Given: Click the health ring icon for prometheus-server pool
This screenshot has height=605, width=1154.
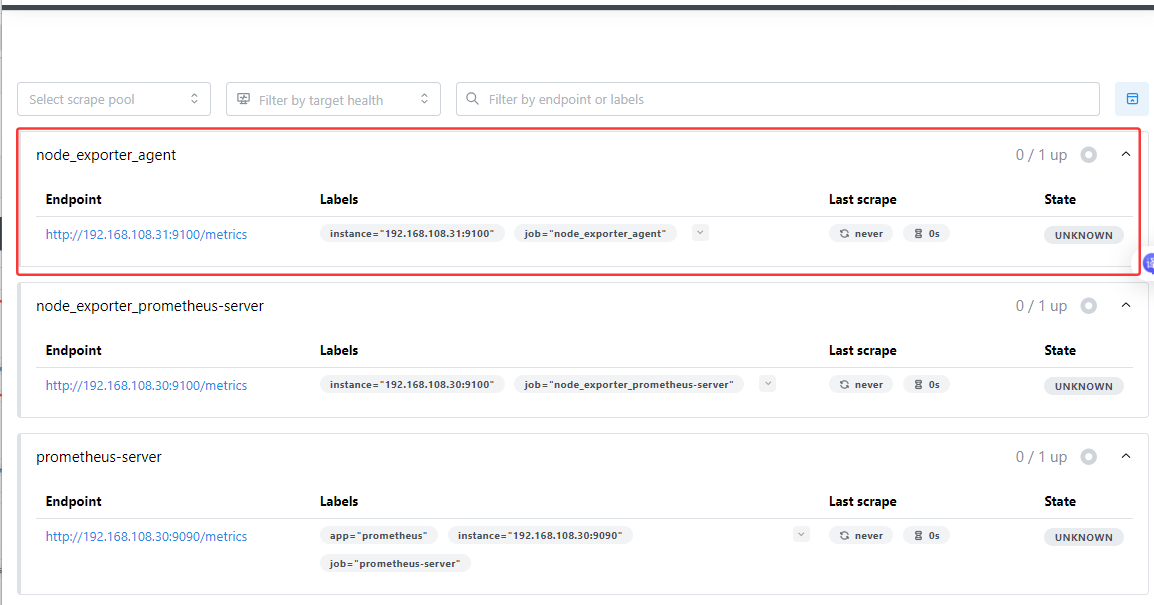Looking at the screenshot, I should [x=1088, y=456].
